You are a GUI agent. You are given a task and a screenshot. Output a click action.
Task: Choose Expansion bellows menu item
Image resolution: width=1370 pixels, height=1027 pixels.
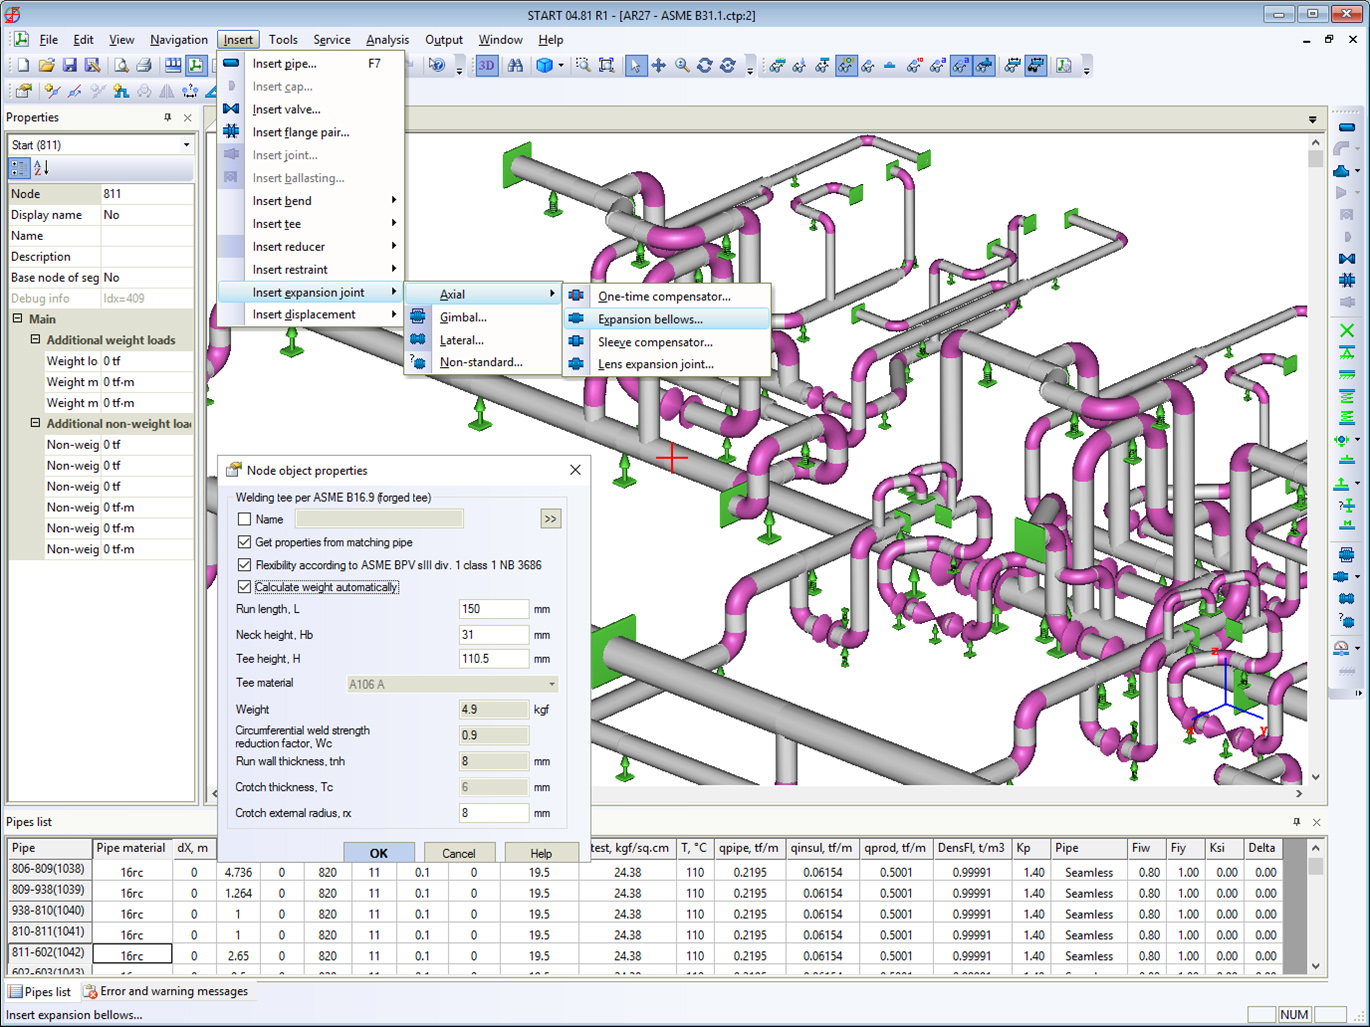667,319
